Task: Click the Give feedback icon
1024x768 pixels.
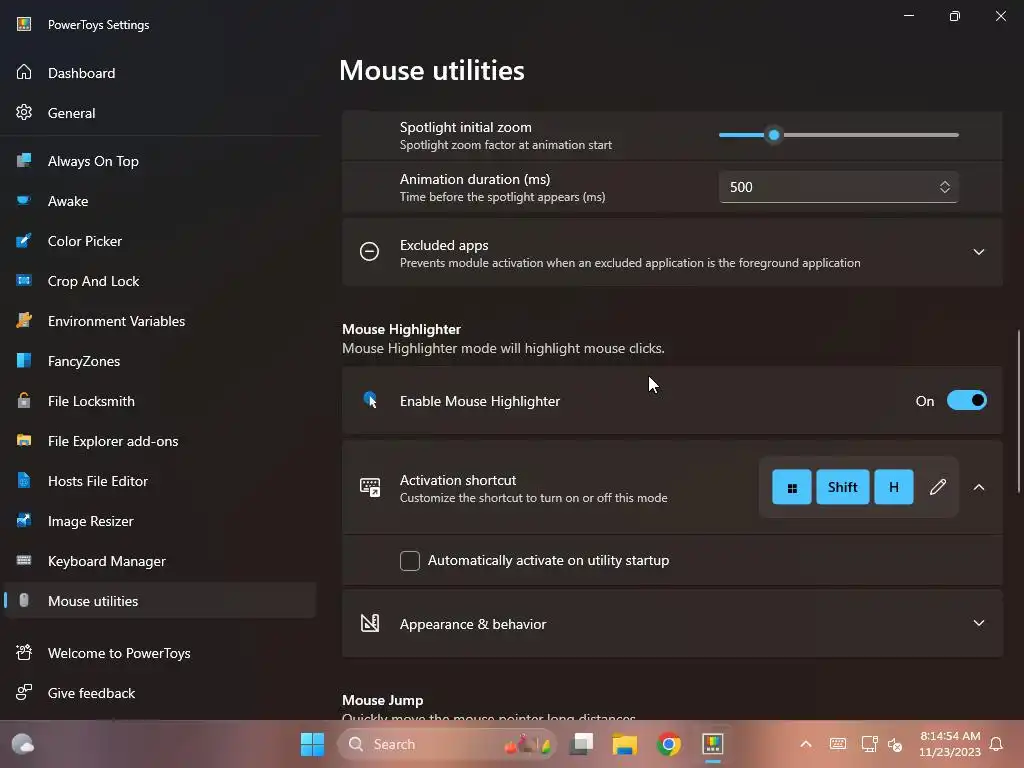Action: click(24, 692)
